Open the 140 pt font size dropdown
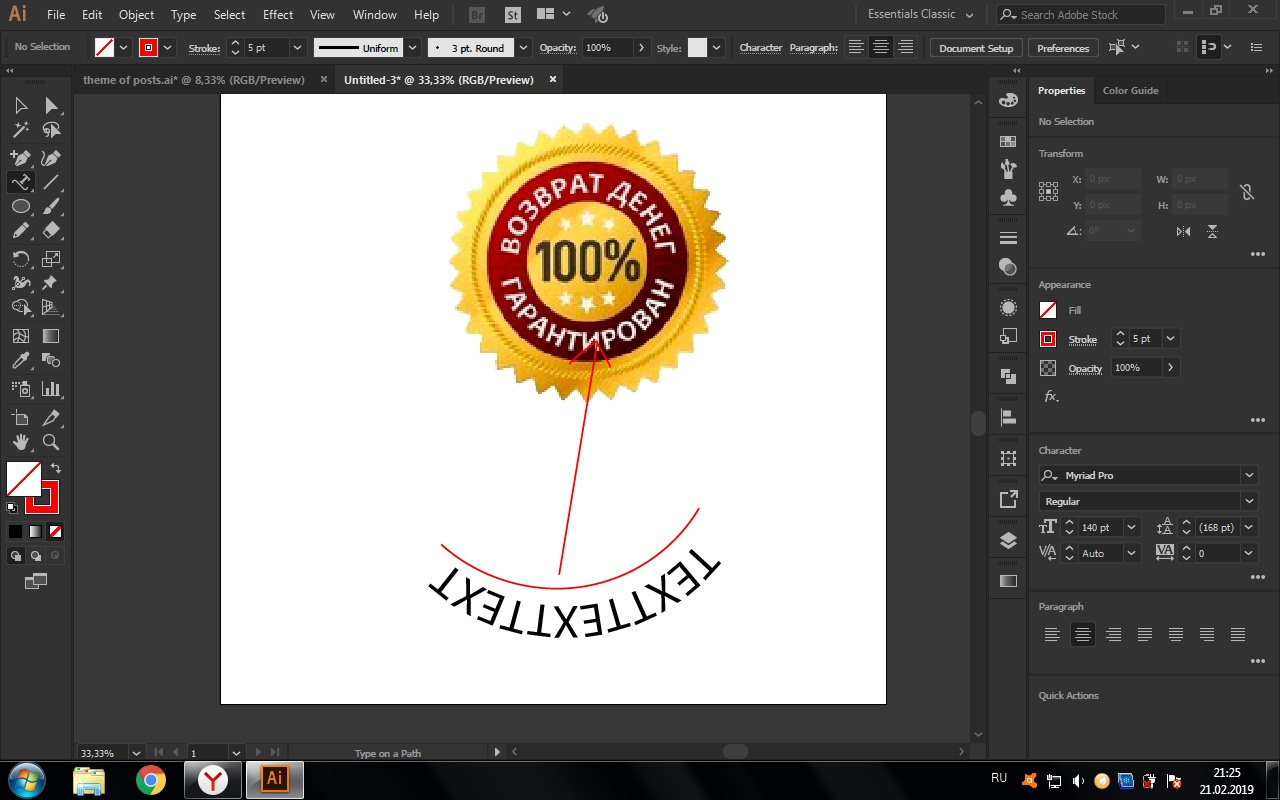 [x=1132, y=527]
